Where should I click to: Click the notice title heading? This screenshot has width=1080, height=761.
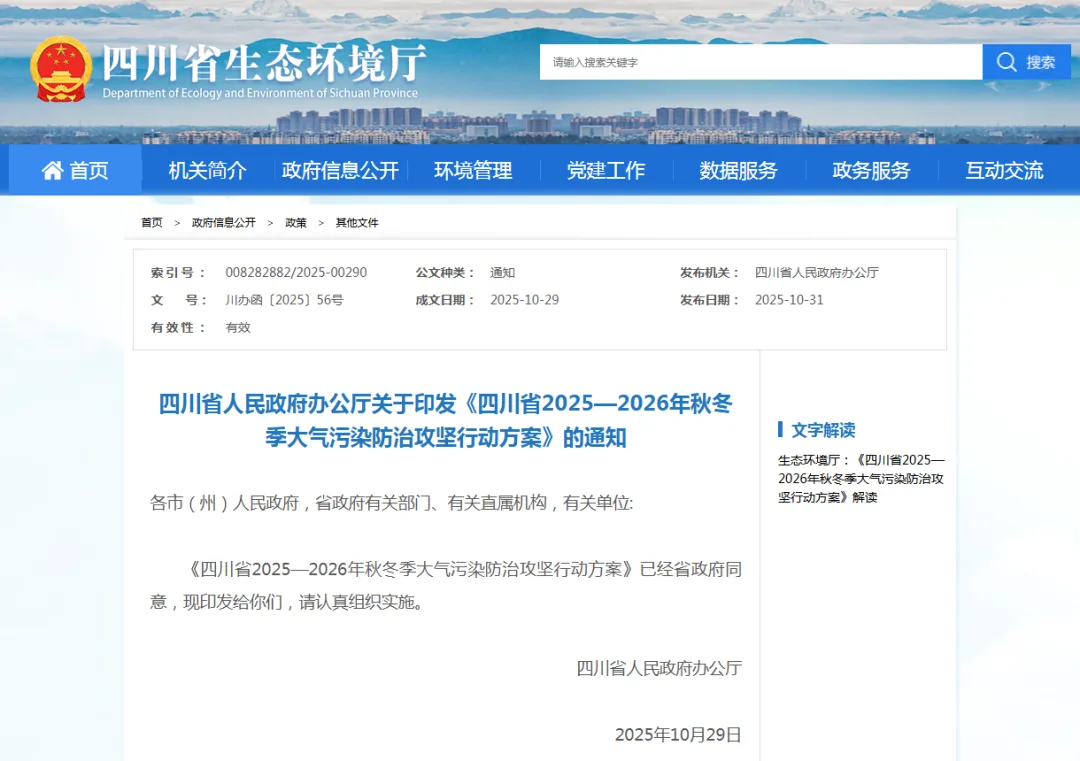coord(445,420)
